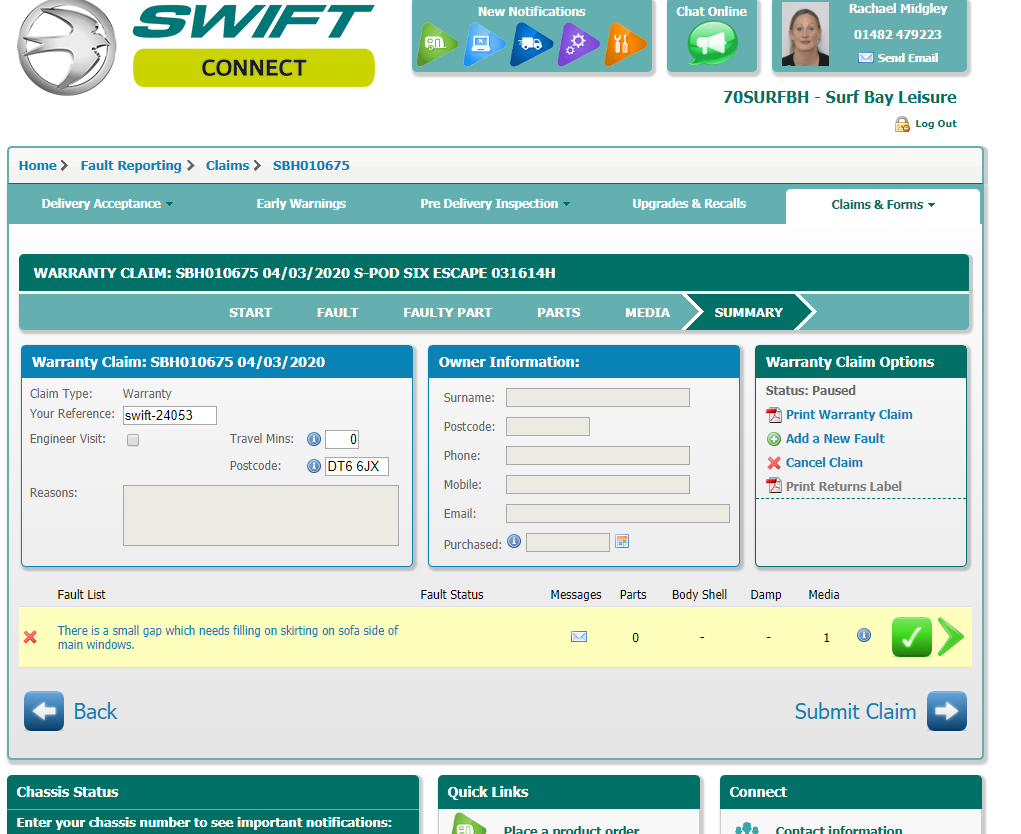
Task: Select the SUMMARY claim step
Action: (748, 313)
